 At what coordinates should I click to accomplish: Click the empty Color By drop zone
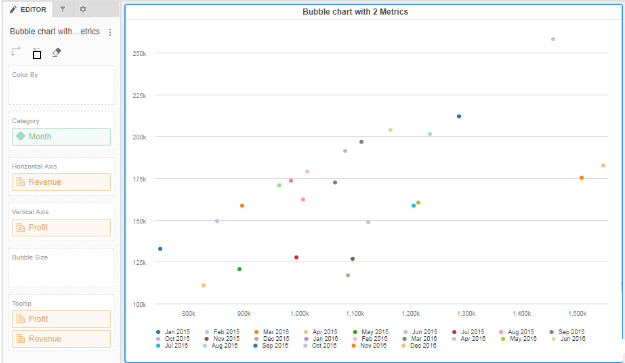[x=61, y=85]
